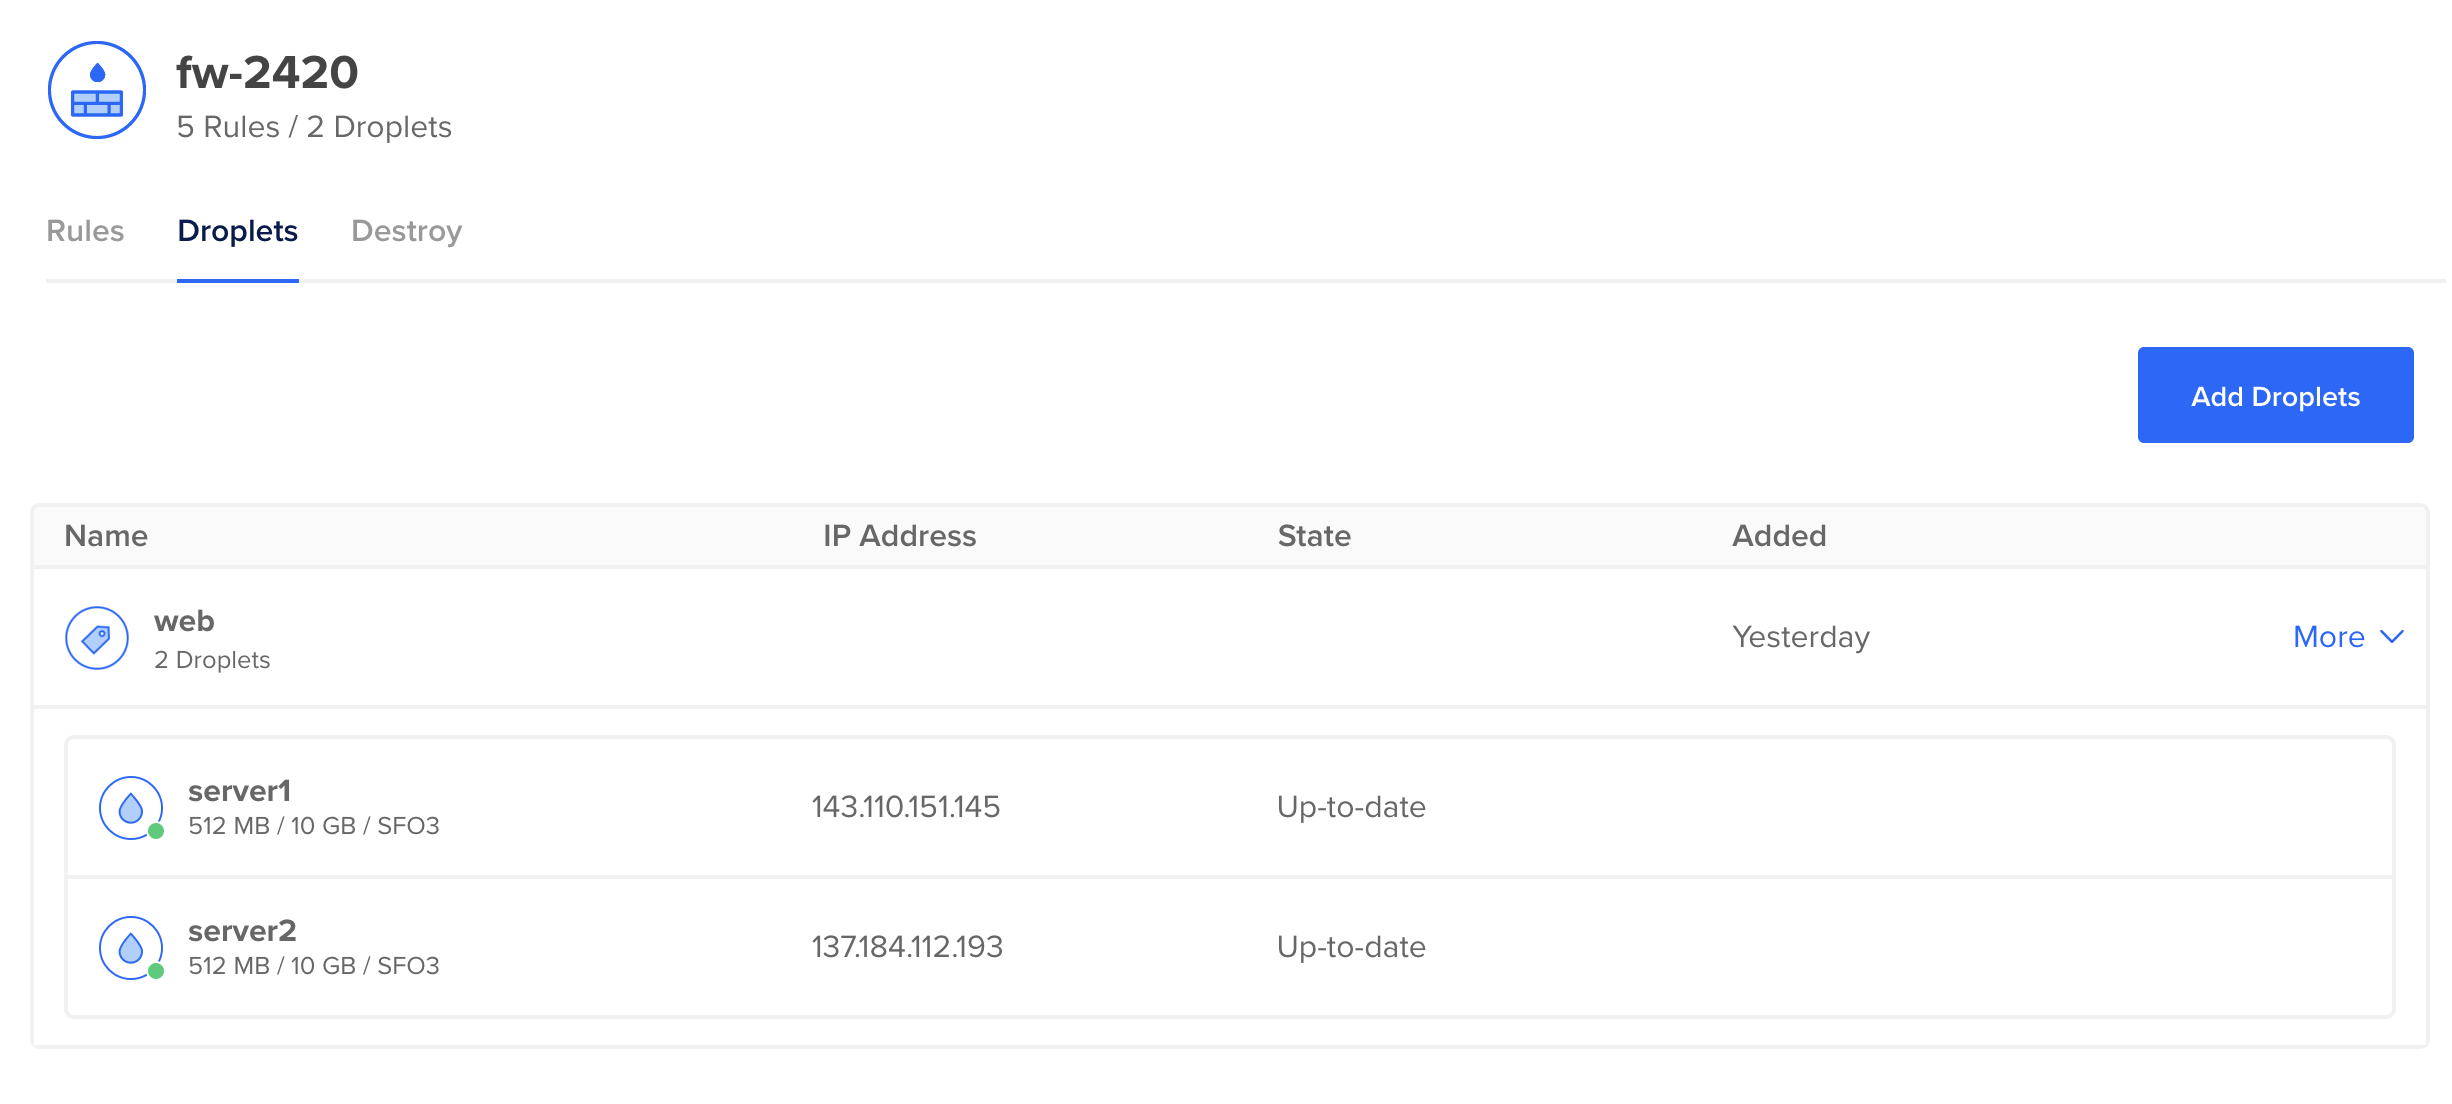This screenshot has height=1104, width=2452.
Task: Click the firewall name fw-2420
Action: tap(266, 70)
